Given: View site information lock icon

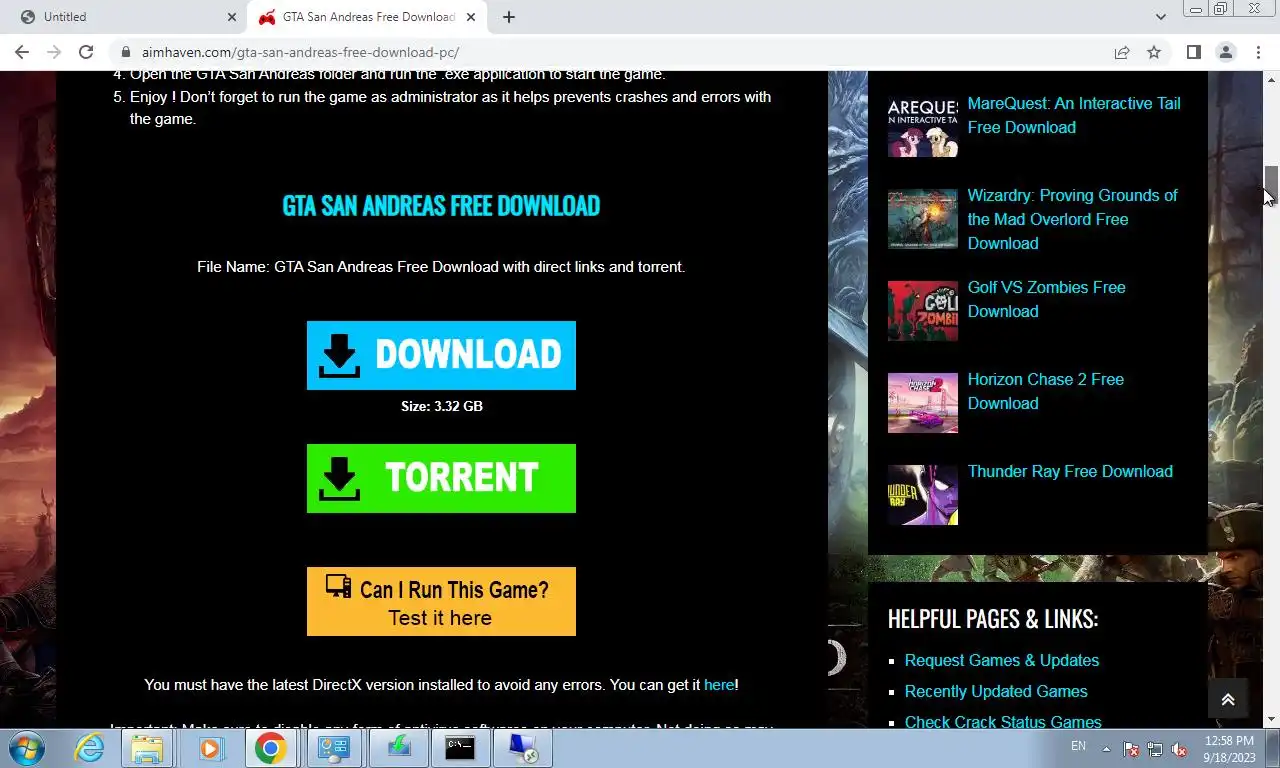Looking at the screenshot, I should click(x=125, y=52).
